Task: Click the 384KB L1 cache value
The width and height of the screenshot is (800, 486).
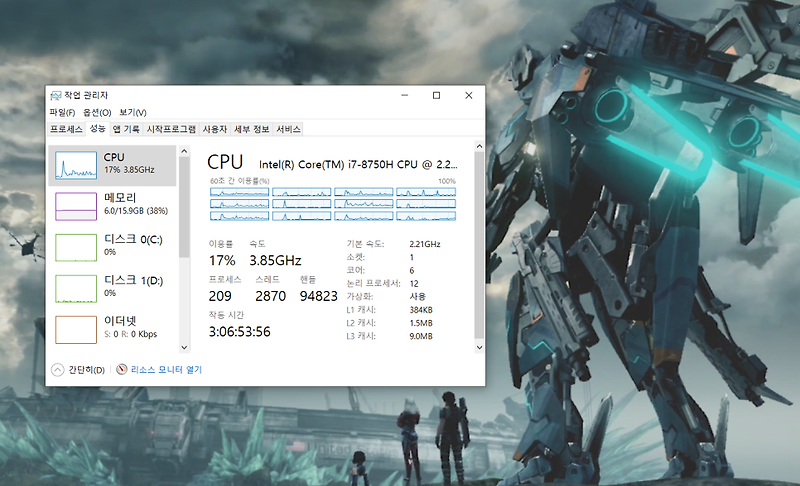Action: (421, 310)
